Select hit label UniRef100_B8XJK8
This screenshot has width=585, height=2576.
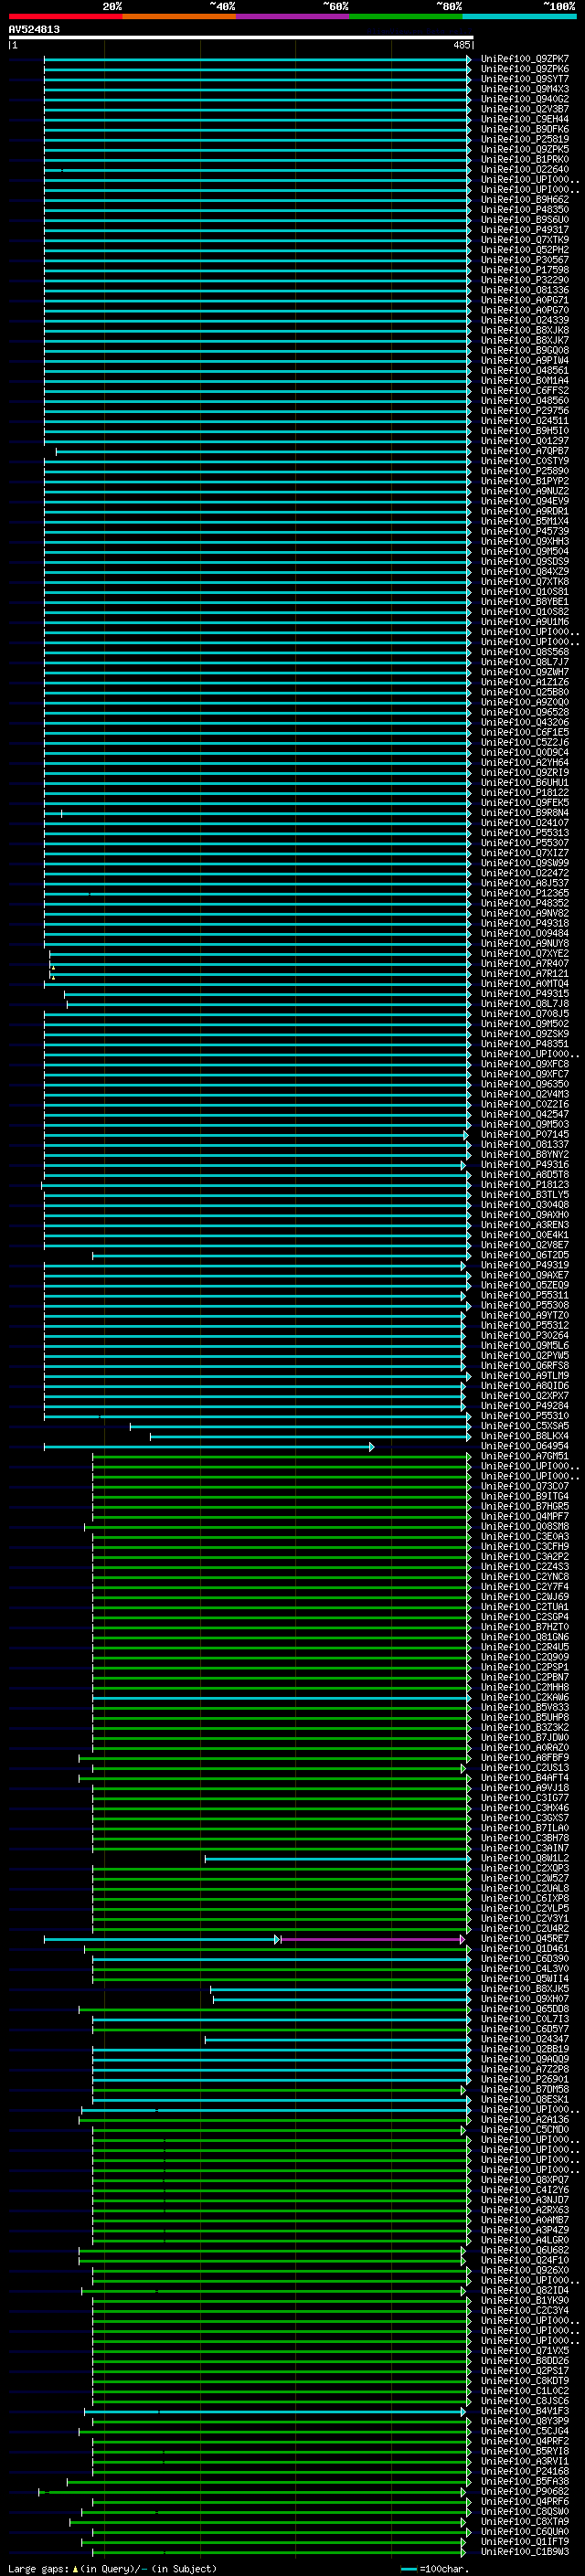[x=525, y=330]
